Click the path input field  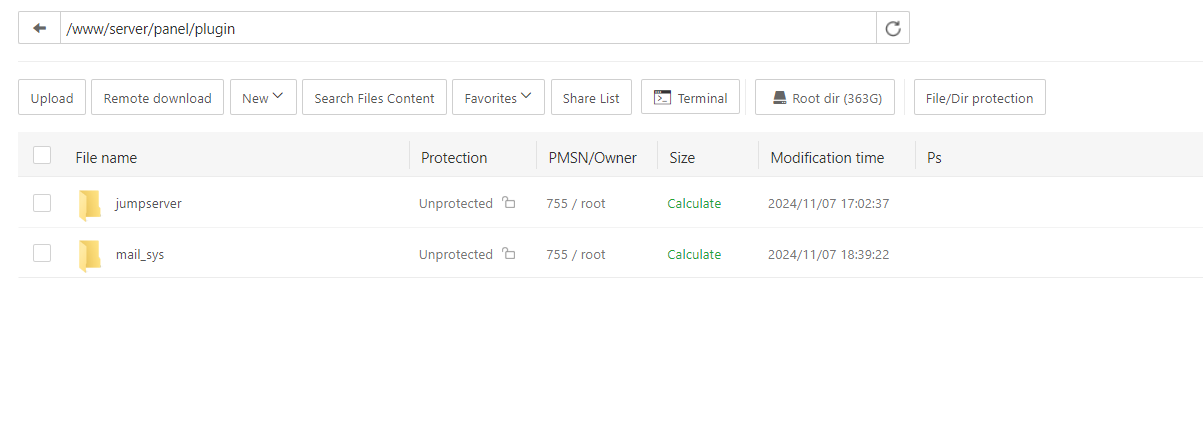[x=466, y=29]
